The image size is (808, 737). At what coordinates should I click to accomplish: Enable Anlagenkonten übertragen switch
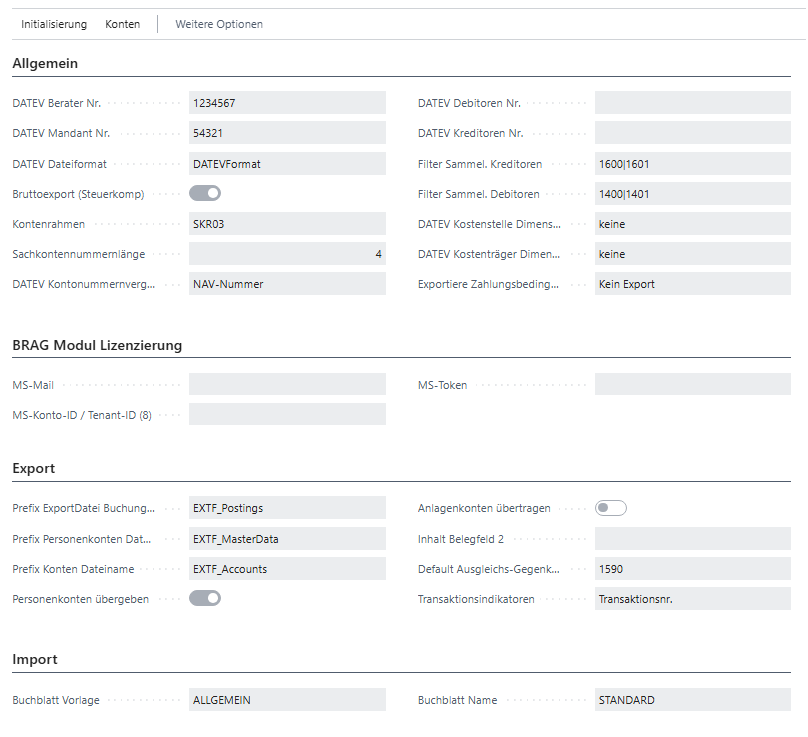tap(611, 508)
